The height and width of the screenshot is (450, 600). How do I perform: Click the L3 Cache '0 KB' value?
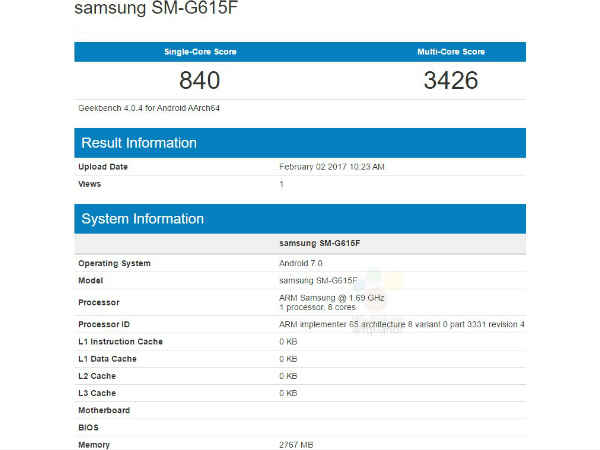288,393
